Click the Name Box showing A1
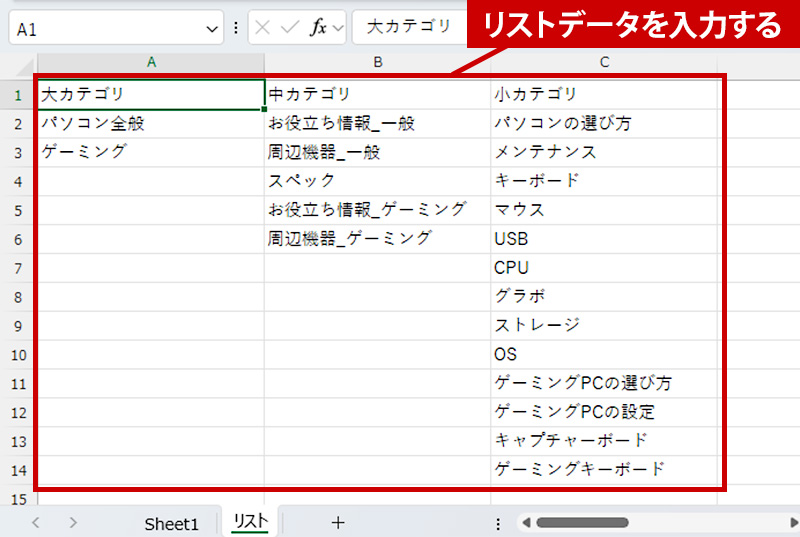Viewport: 800px width, 537px height. (116, 28)
